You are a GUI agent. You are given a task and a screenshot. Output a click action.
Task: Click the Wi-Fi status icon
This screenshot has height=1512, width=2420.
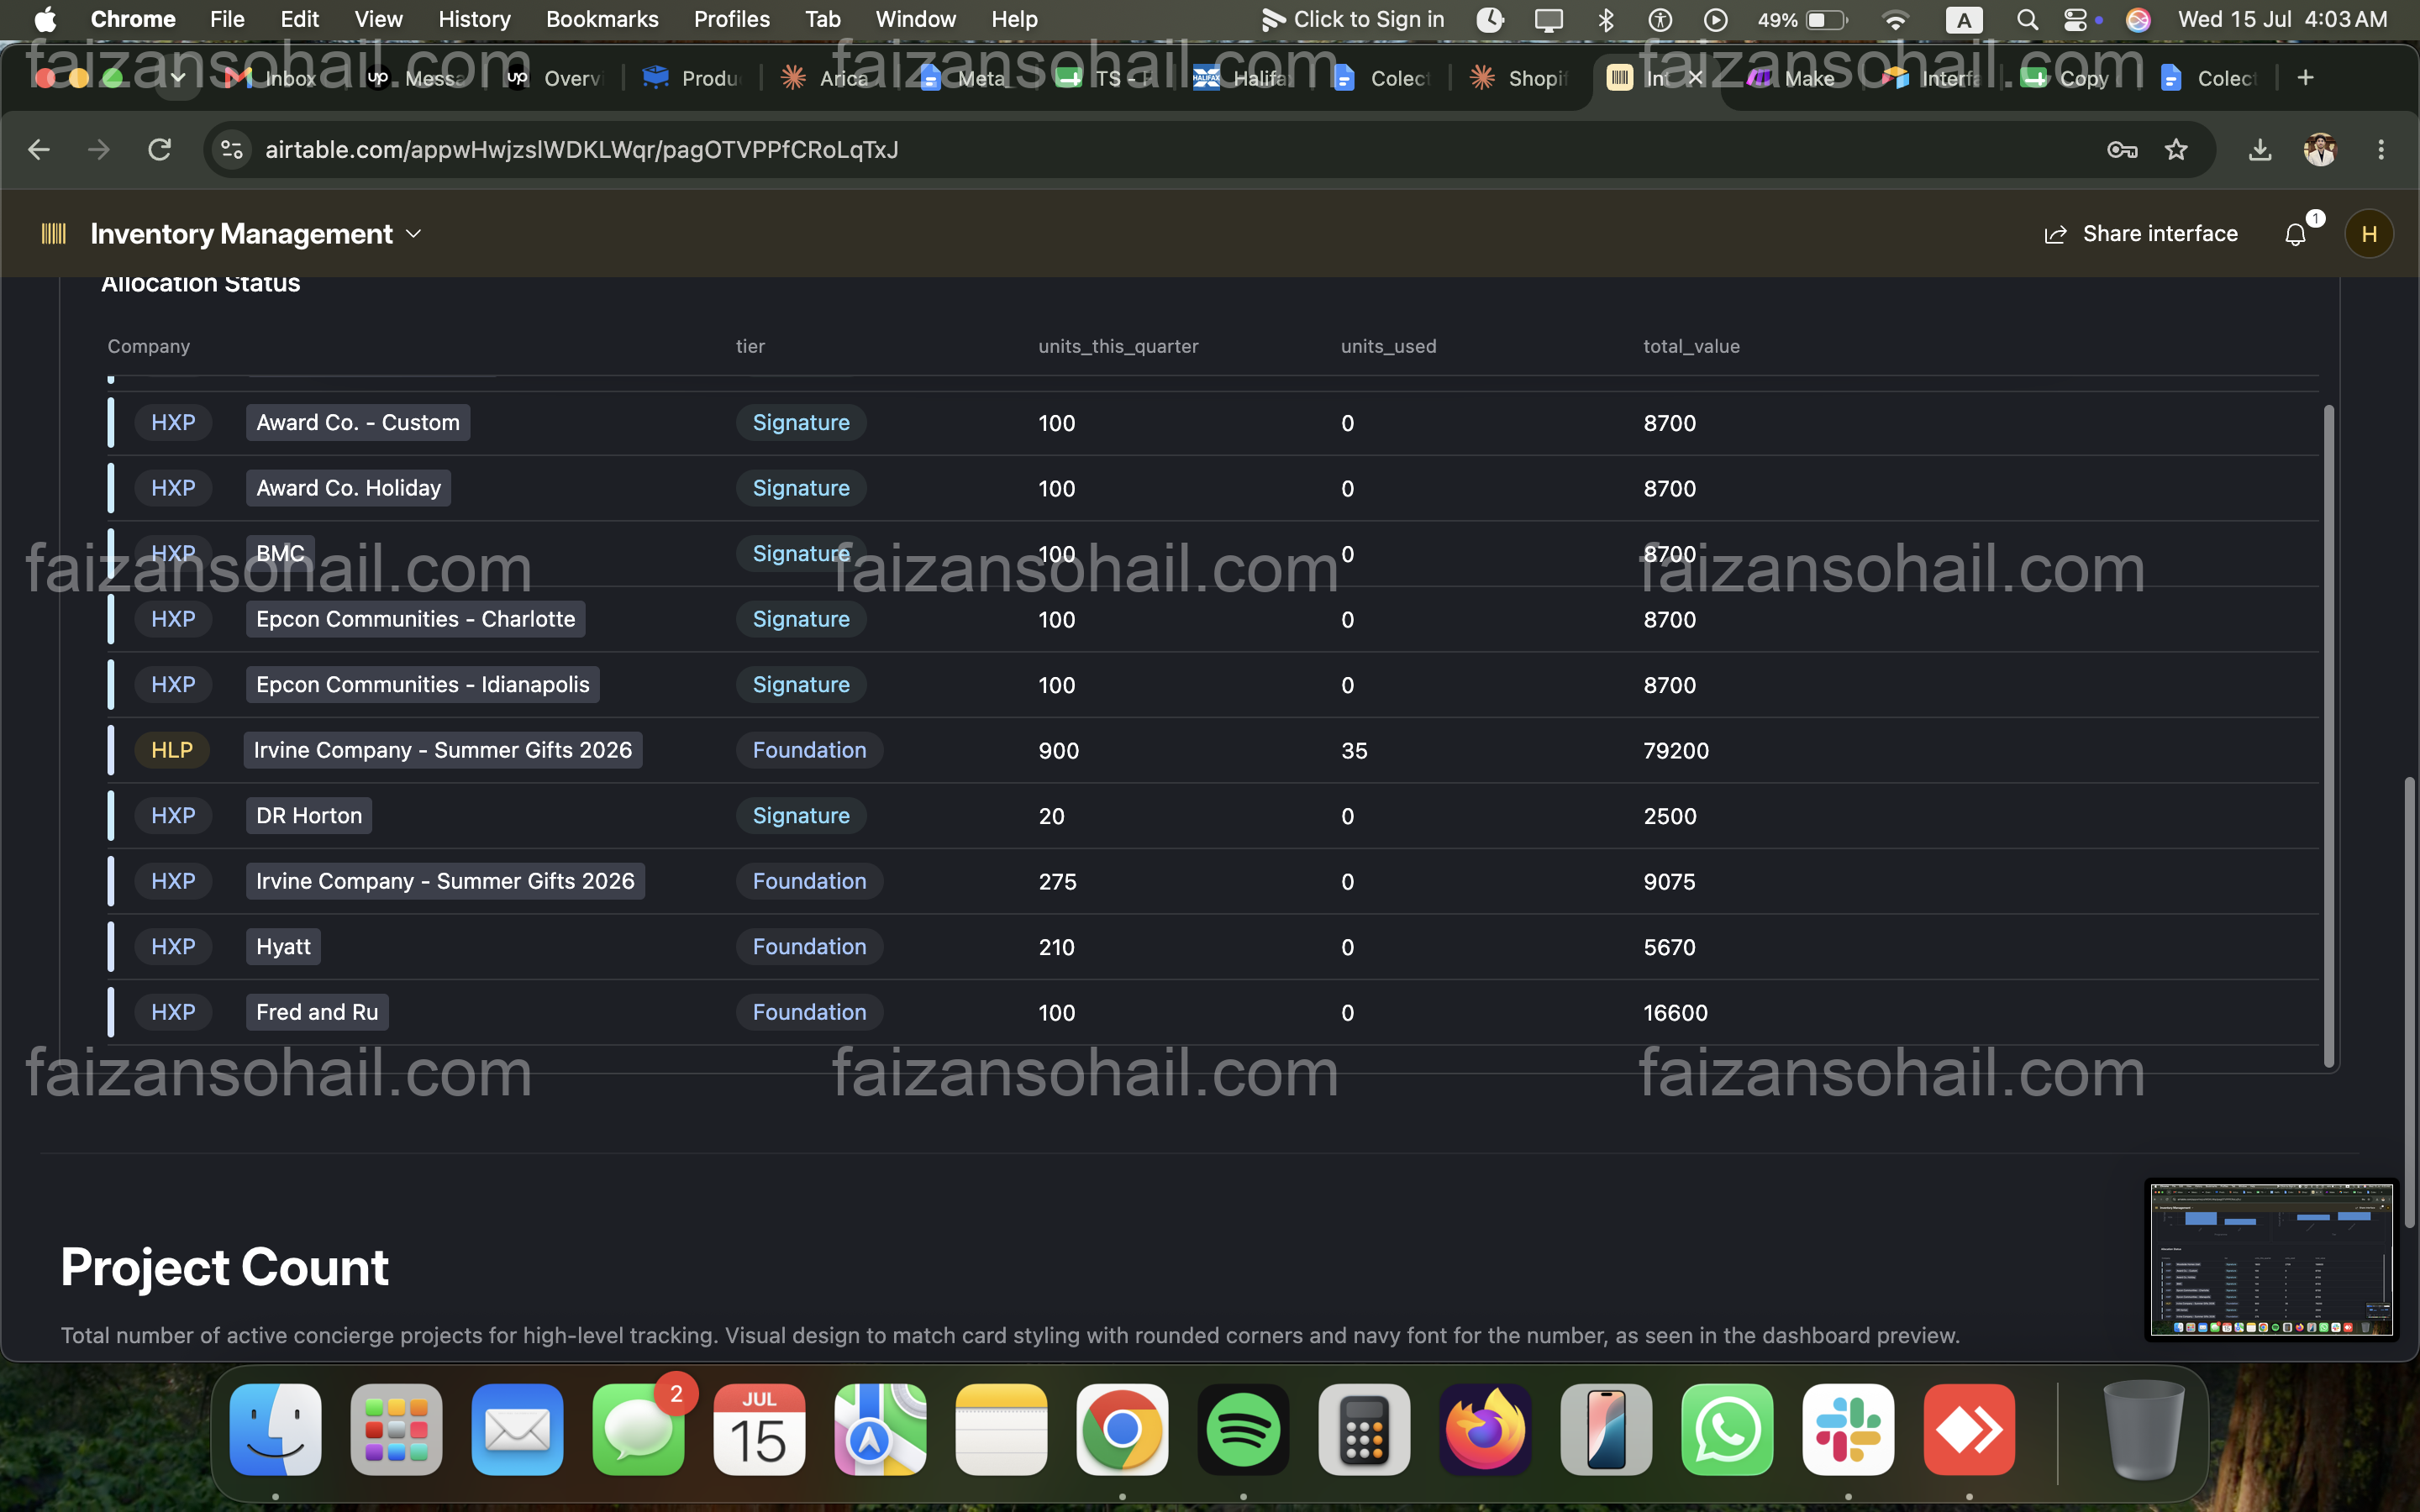click(x=1895, y=19)
